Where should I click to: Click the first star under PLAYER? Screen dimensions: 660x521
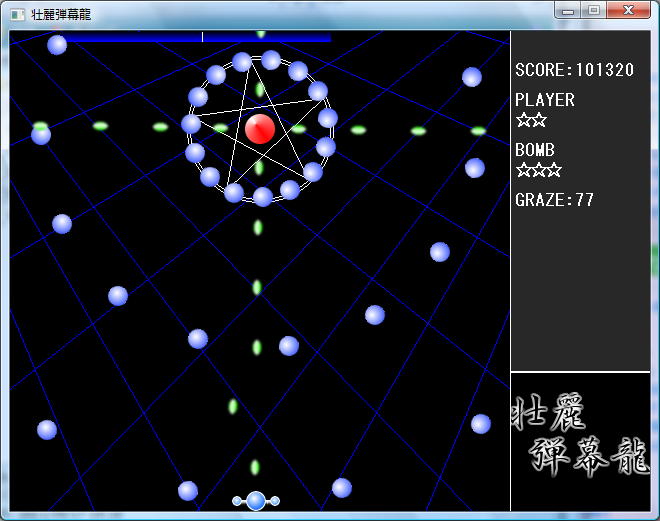coord(523,120)
